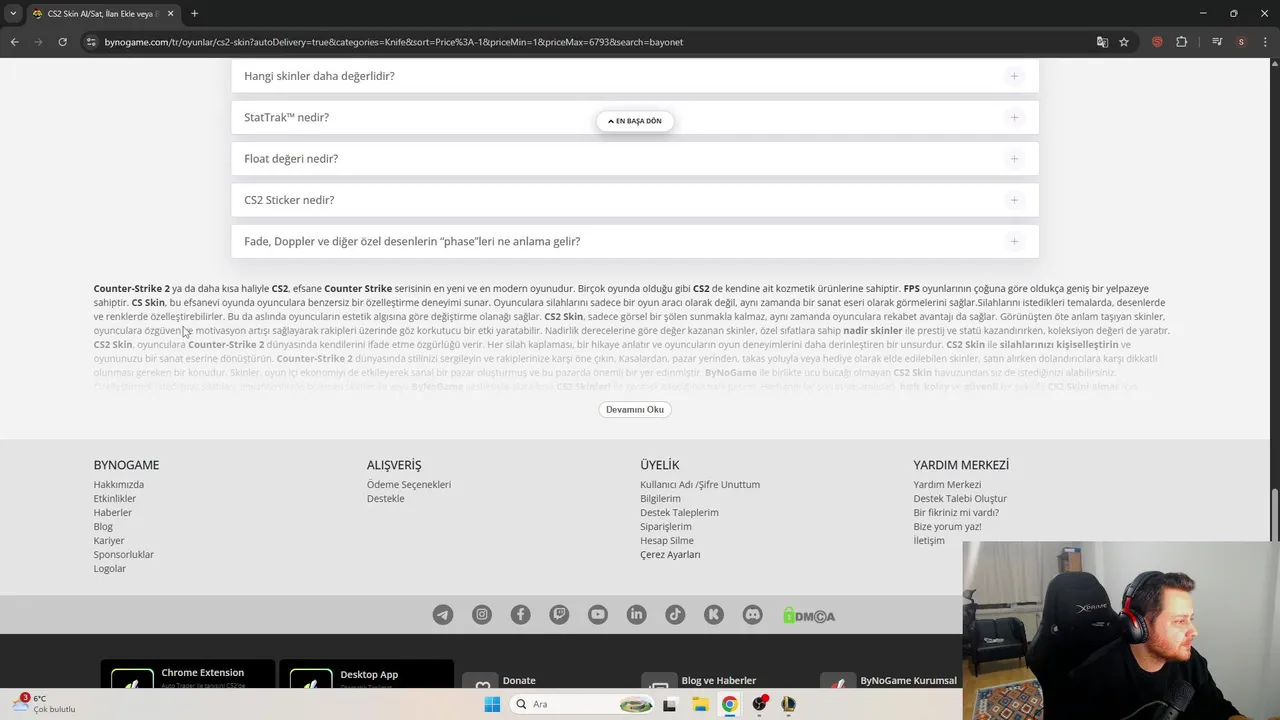Open Destek Taleplerim link
The width and height of the screenshot is (1280, 720).
(x=679, y=512)
